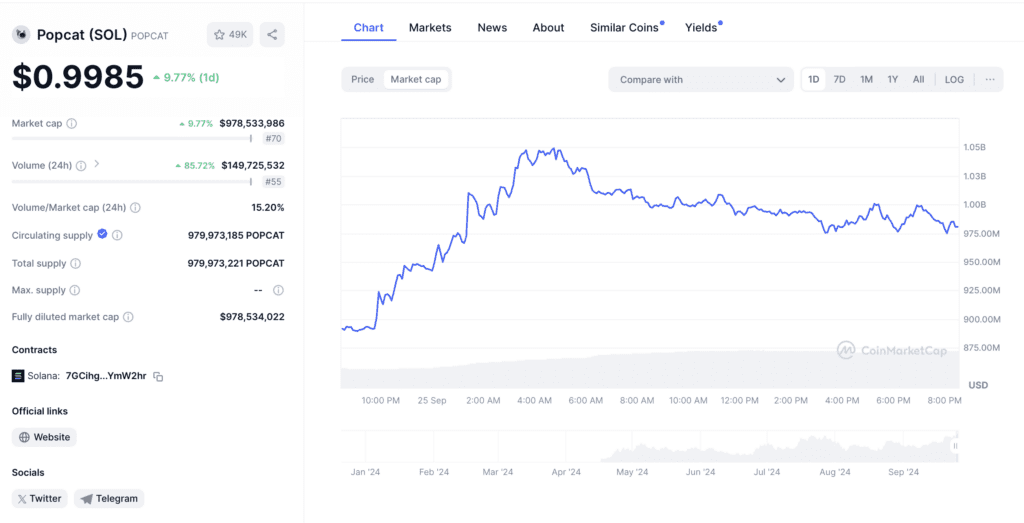Open the Yields tab
The image size is (1024, 523).
(702, 27)
